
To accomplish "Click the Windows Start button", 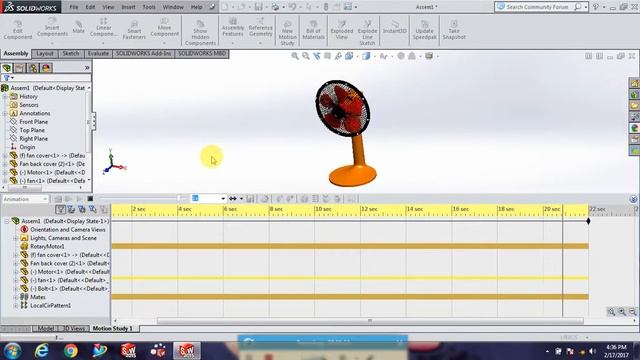I will 12,351.
